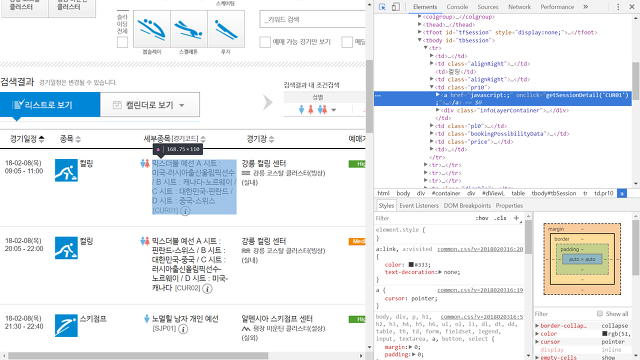Open the Properties tab

click(509, 205)
